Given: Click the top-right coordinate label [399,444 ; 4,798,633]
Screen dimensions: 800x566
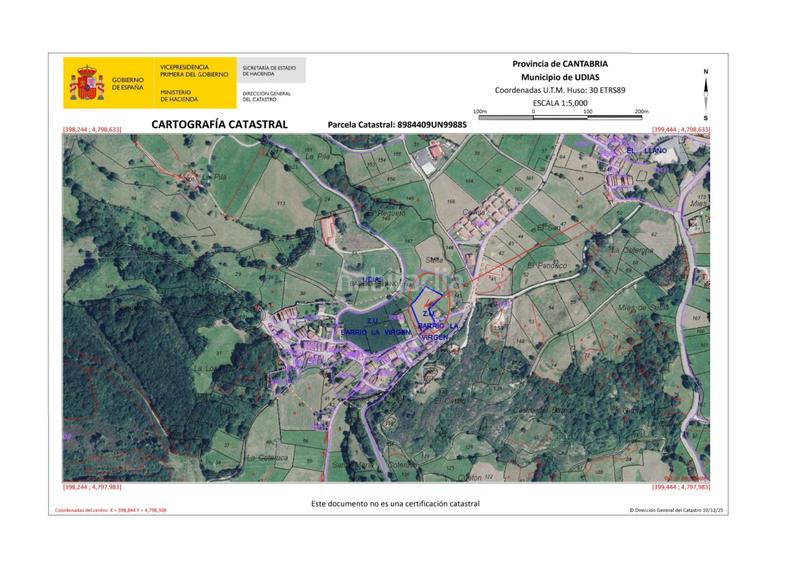Looking at the screenshot, I should (x=680, y=130).
